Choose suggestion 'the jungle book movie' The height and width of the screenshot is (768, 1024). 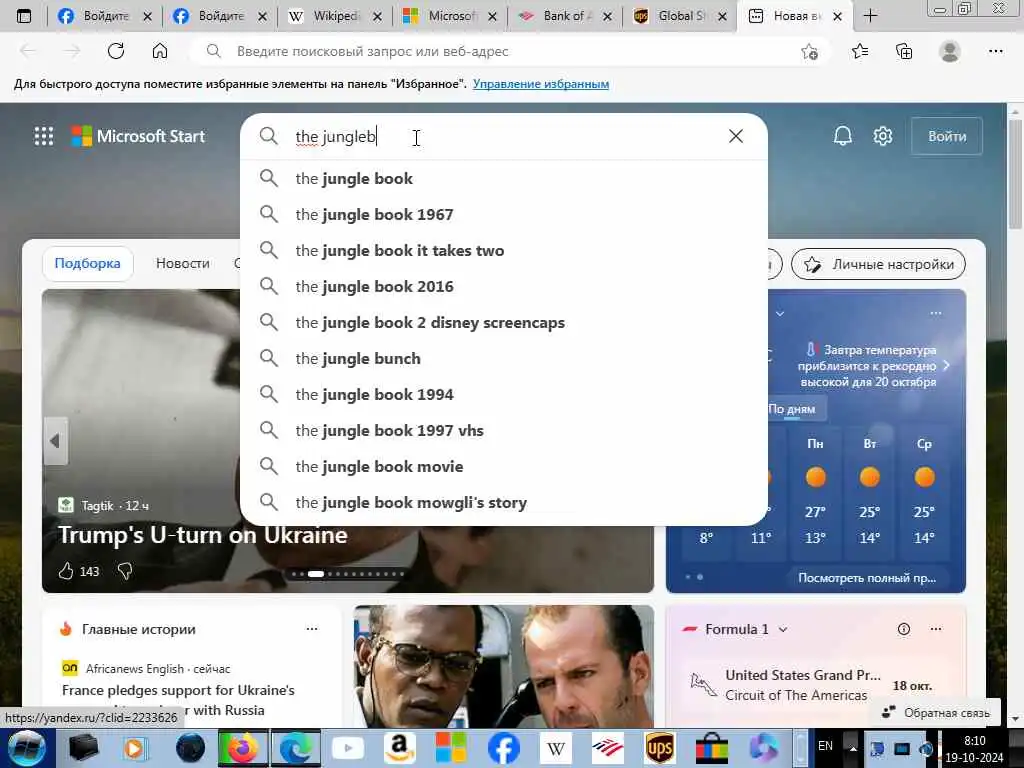(504, 466)
